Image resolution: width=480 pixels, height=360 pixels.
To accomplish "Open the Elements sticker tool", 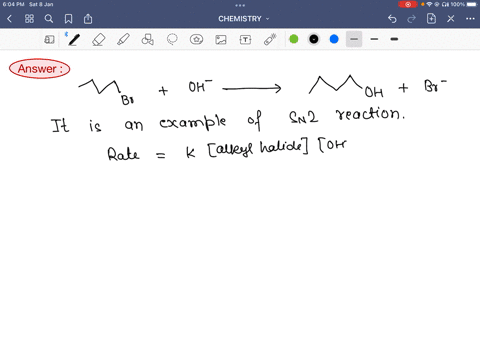I will pyautogui.click(x=196, y=40).
